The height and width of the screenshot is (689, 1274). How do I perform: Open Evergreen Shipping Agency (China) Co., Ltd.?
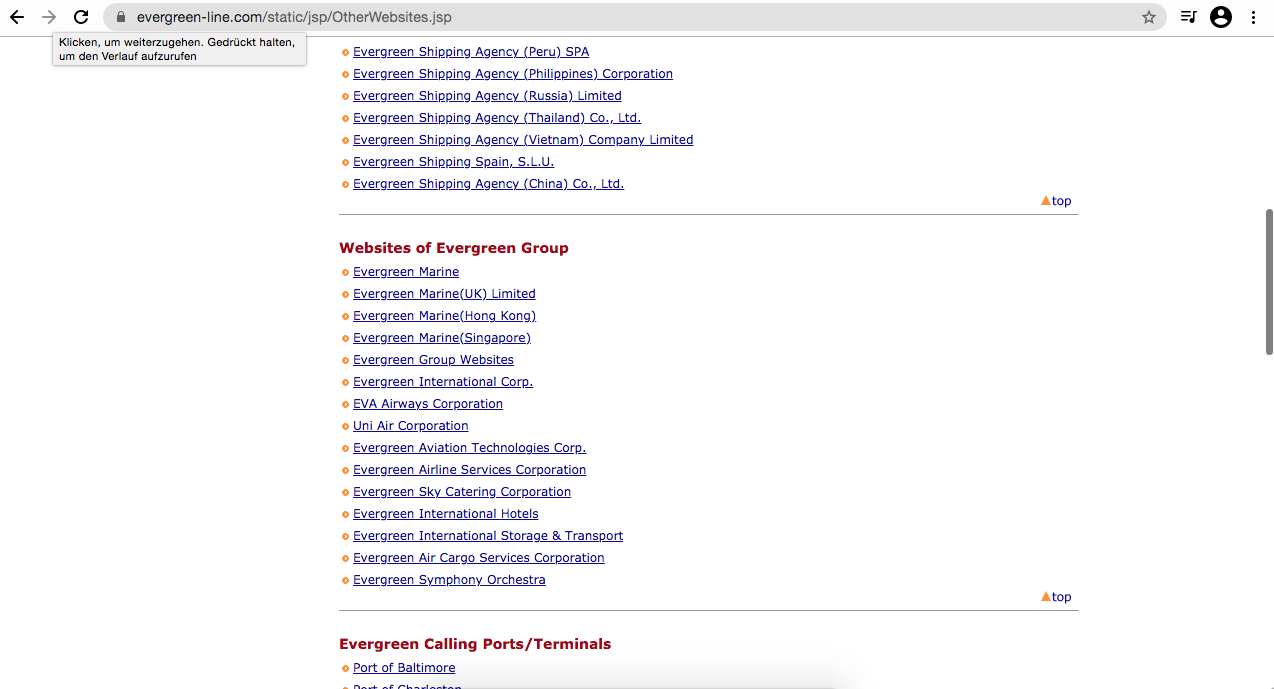coord(488,184)
